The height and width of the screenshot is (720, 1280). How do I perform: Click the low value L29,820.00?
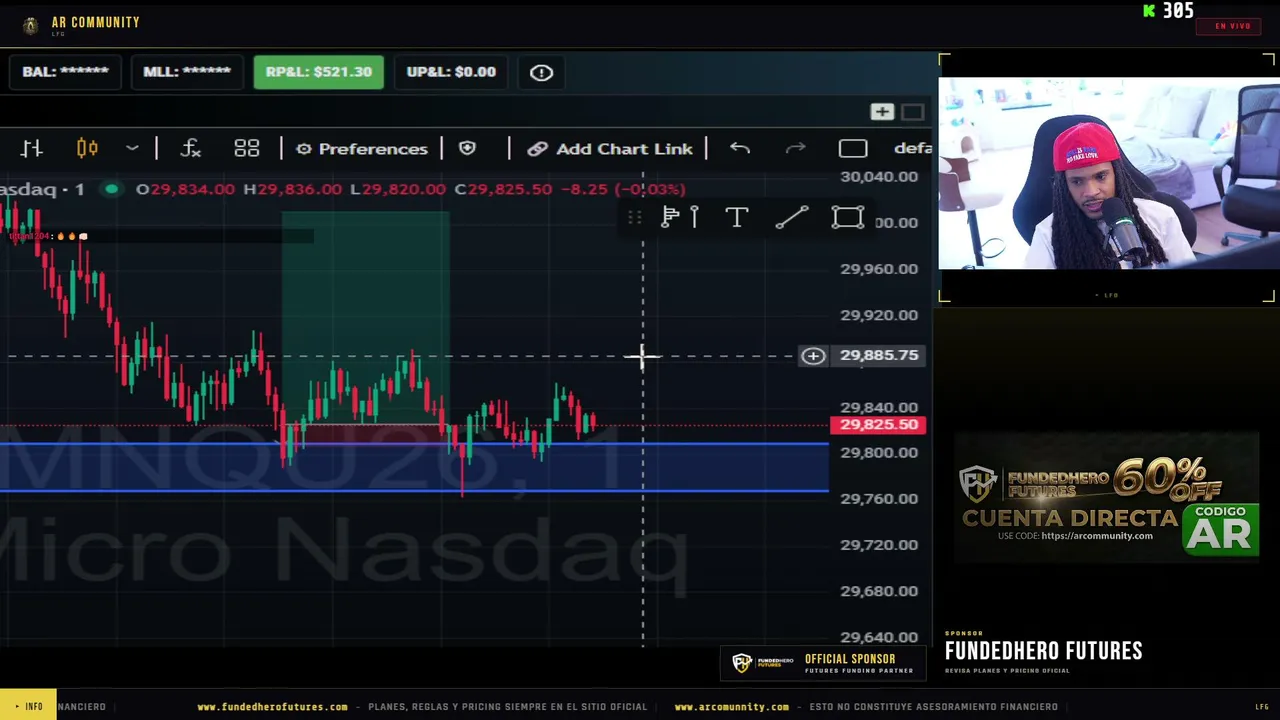[x=398, y=189]
